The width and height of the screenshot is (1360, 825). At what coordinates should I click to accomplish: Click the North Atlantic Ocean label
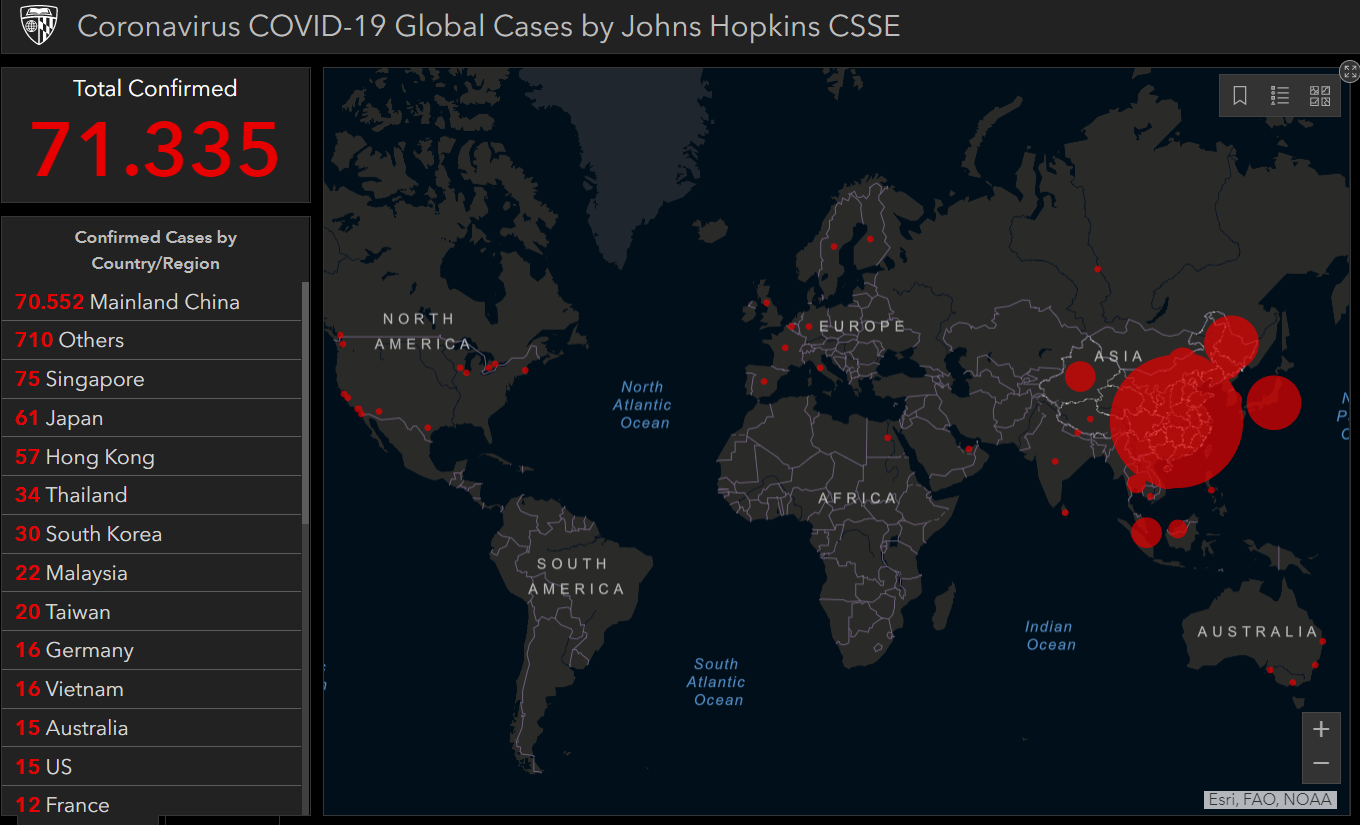pyautogui.click(x=643, y=405)
